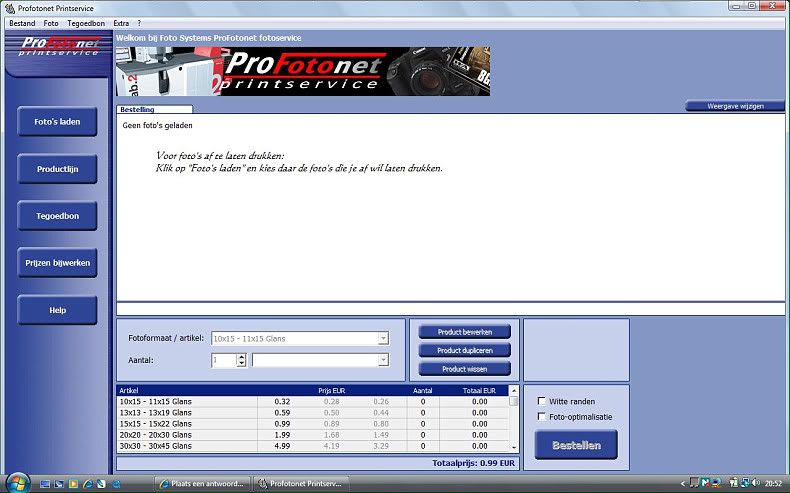Open the Bestand menu
The height and width of the screenshot is (493, 790).
click(x=22, y=22)
